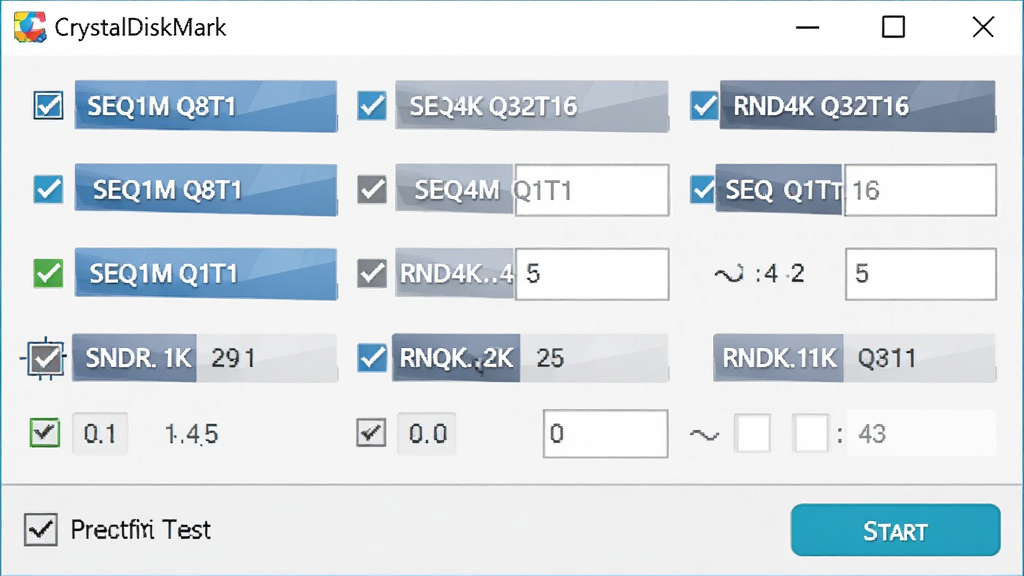Close the CrystalDiskMark window
The image size is (1024, 576).
pyautogui.click(x=983, y=27)
